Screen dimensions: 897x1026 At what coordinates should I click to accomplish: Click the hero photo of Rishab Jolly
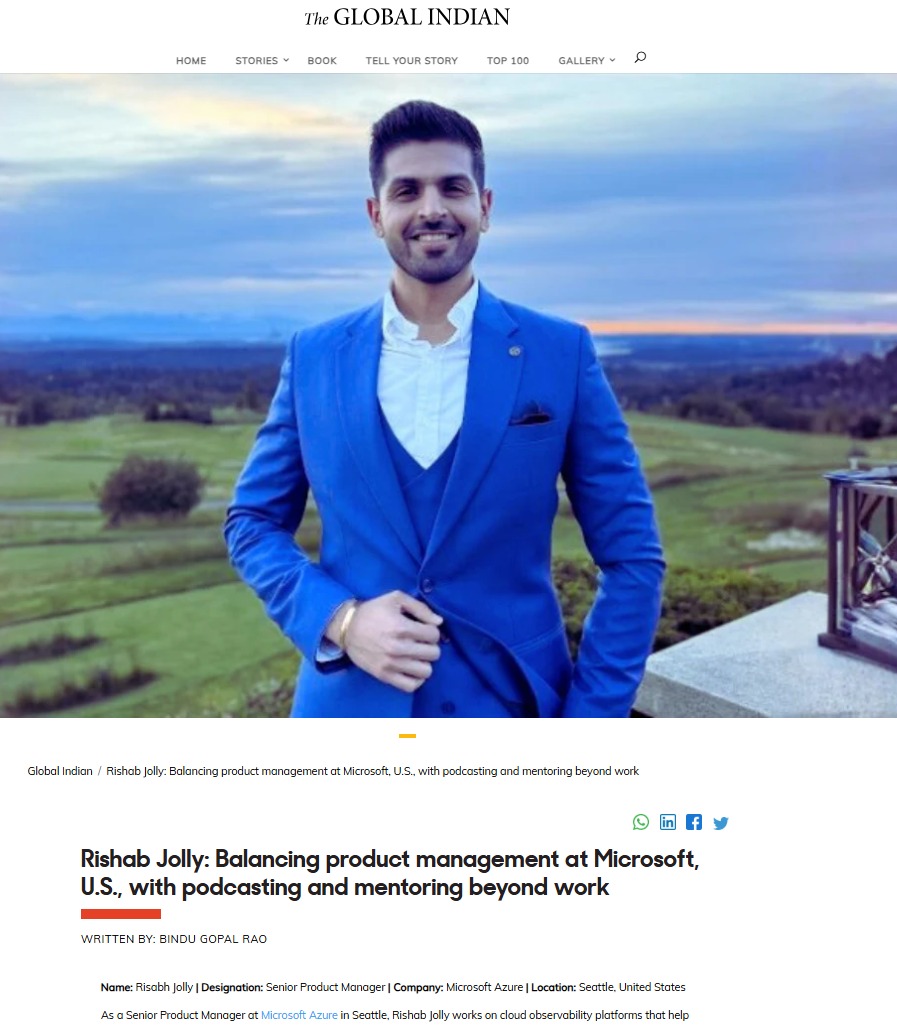[448, 395]
